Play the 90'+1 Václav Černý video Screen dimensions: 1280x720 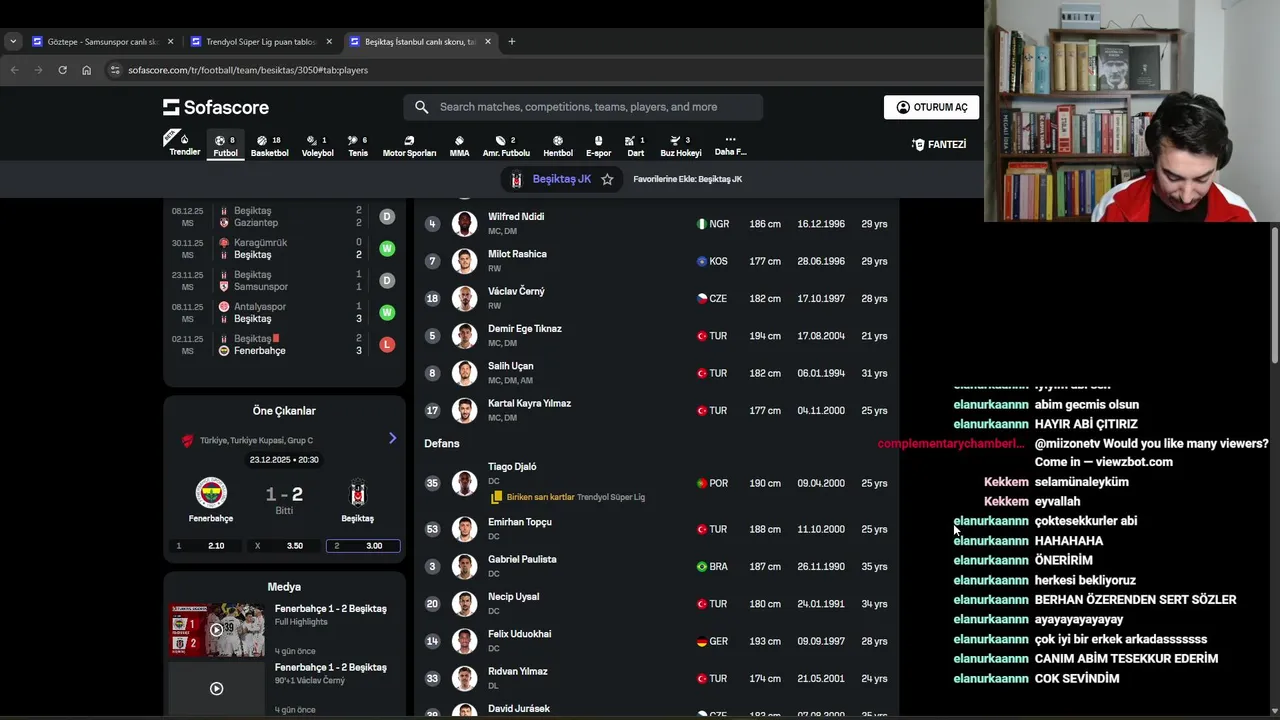[217, 689]
